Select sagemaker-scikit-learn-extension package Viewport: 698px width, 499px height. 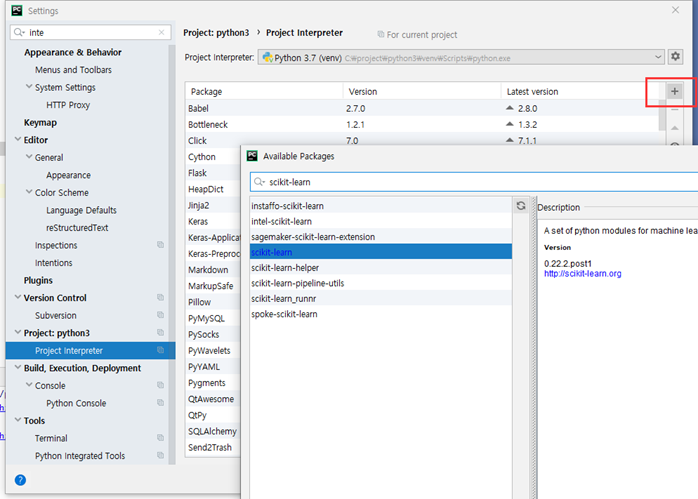click(x=381, y=237)
